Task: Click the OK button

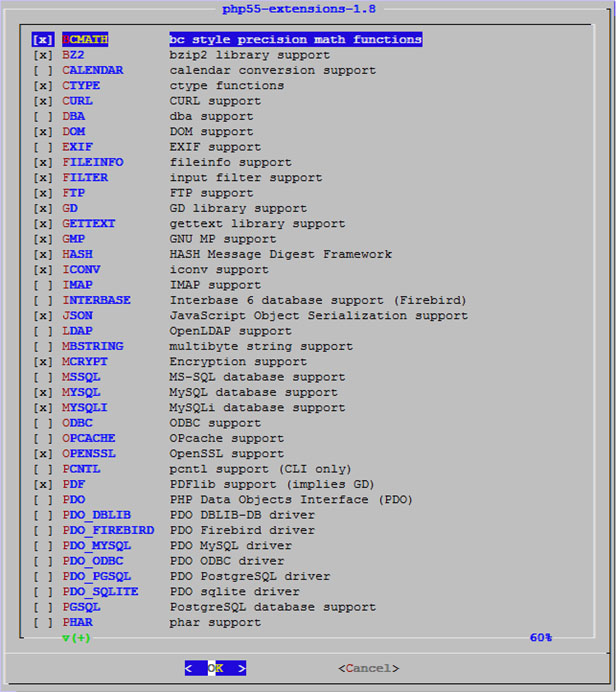Action: click(215, 668)
